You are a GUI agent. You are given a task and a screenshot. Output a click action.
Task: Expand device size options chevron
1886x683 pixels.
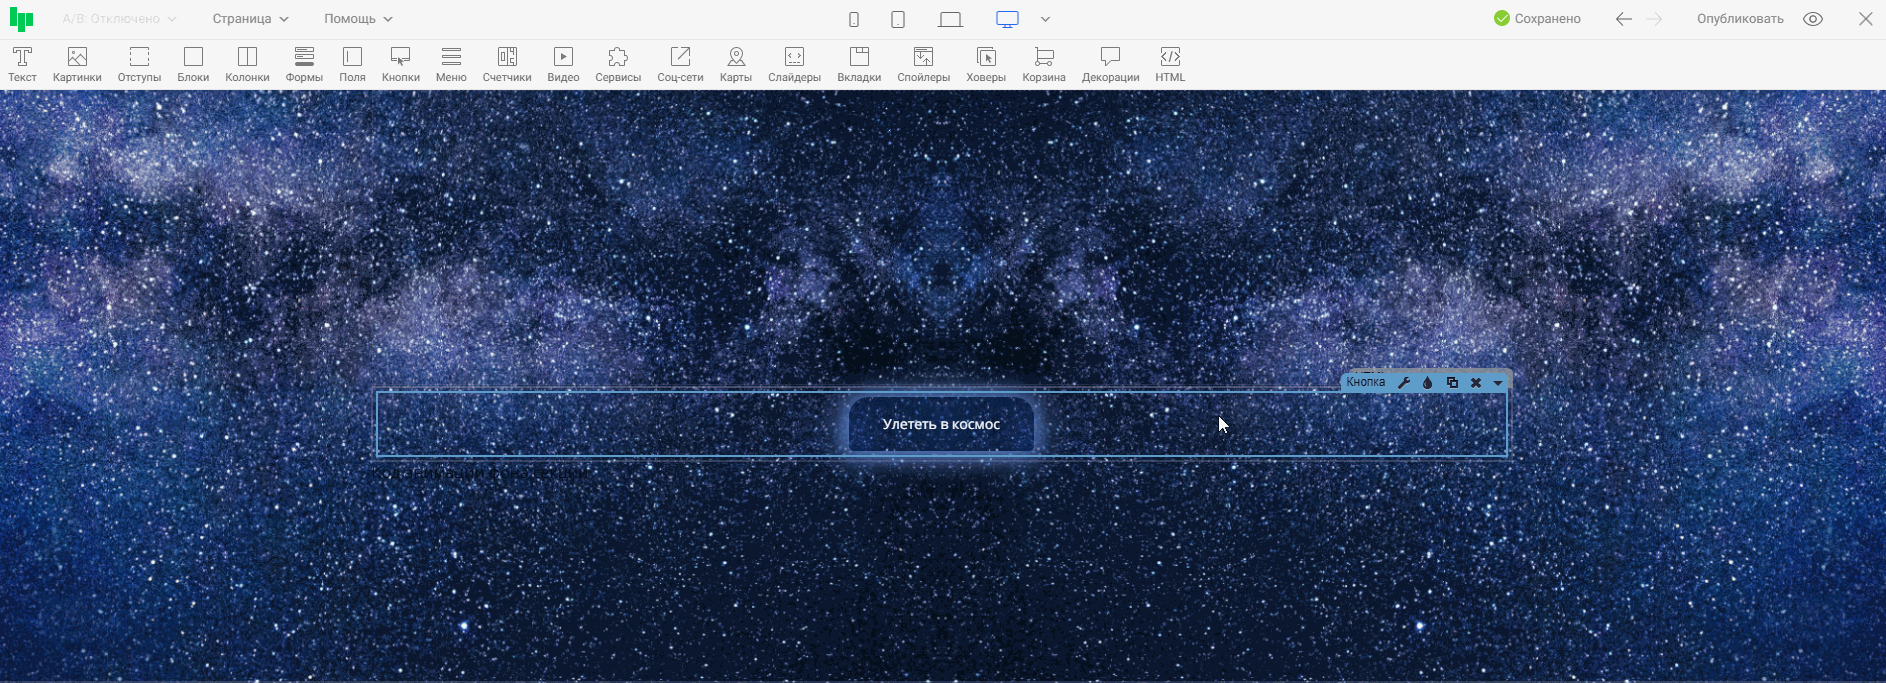[1045, 19]
